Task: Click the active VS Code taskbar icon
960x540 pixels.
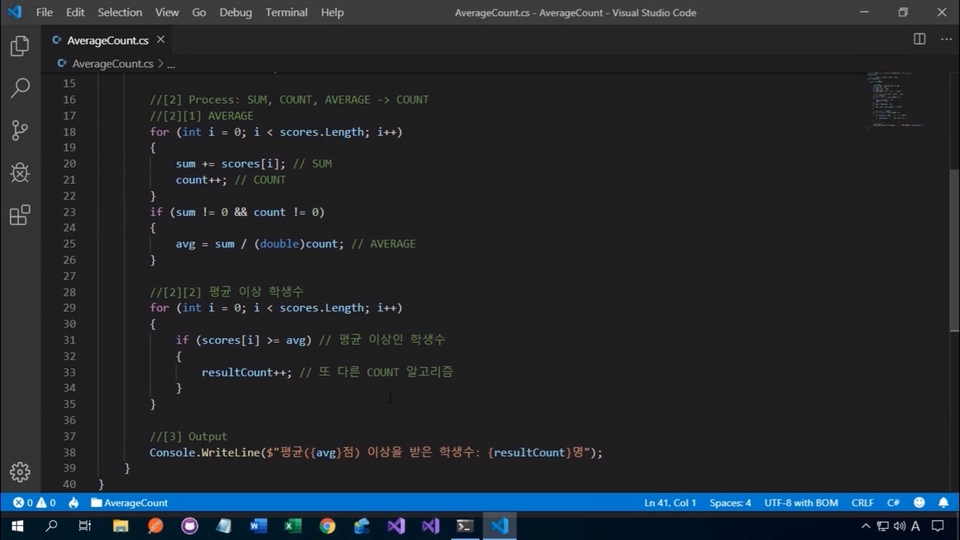Action: point(500,526)
